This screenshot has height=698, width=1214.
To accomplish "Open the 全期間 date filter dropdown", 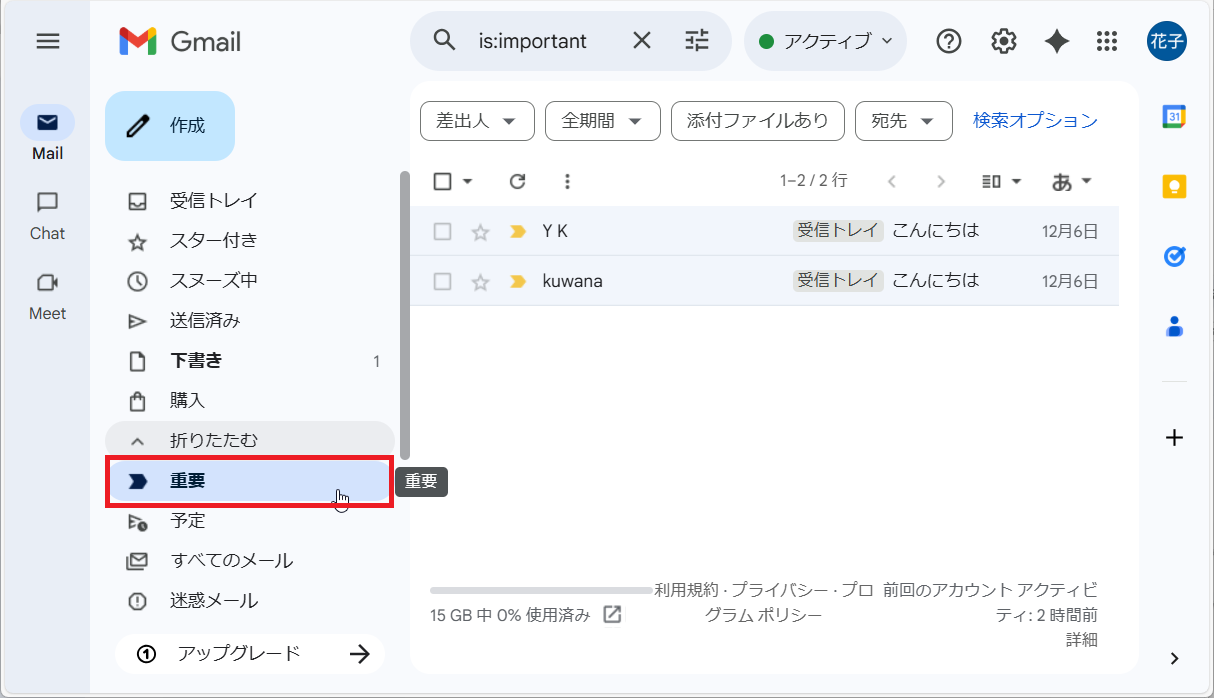I will 602,120.
